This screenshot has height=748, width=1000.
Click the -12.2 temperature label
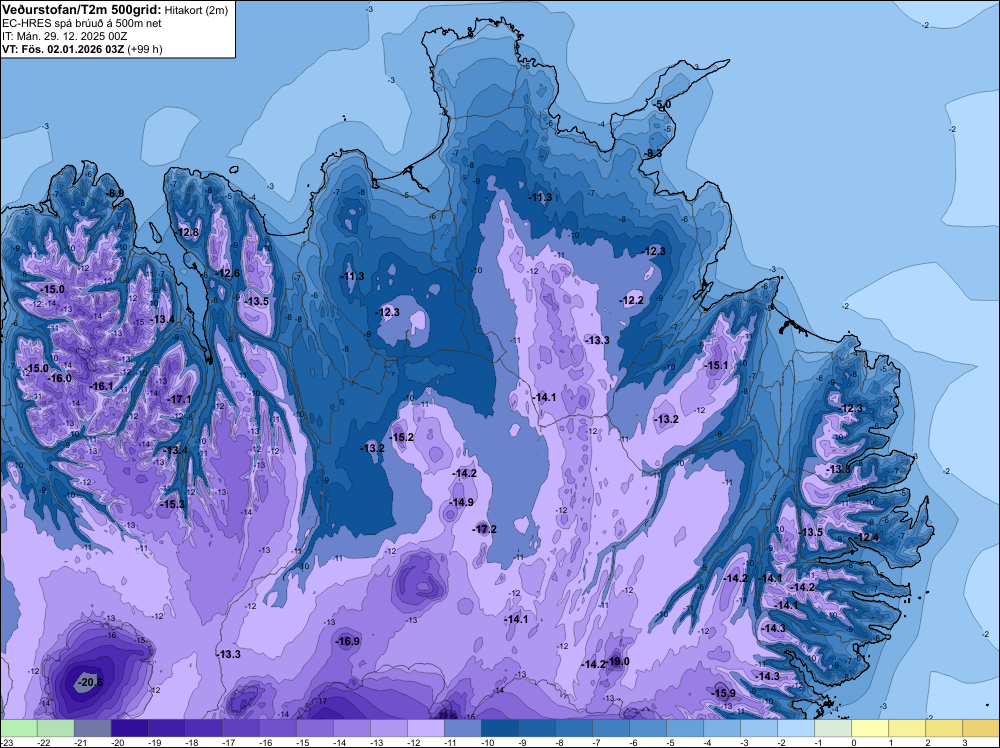click(x=631, y=300)
